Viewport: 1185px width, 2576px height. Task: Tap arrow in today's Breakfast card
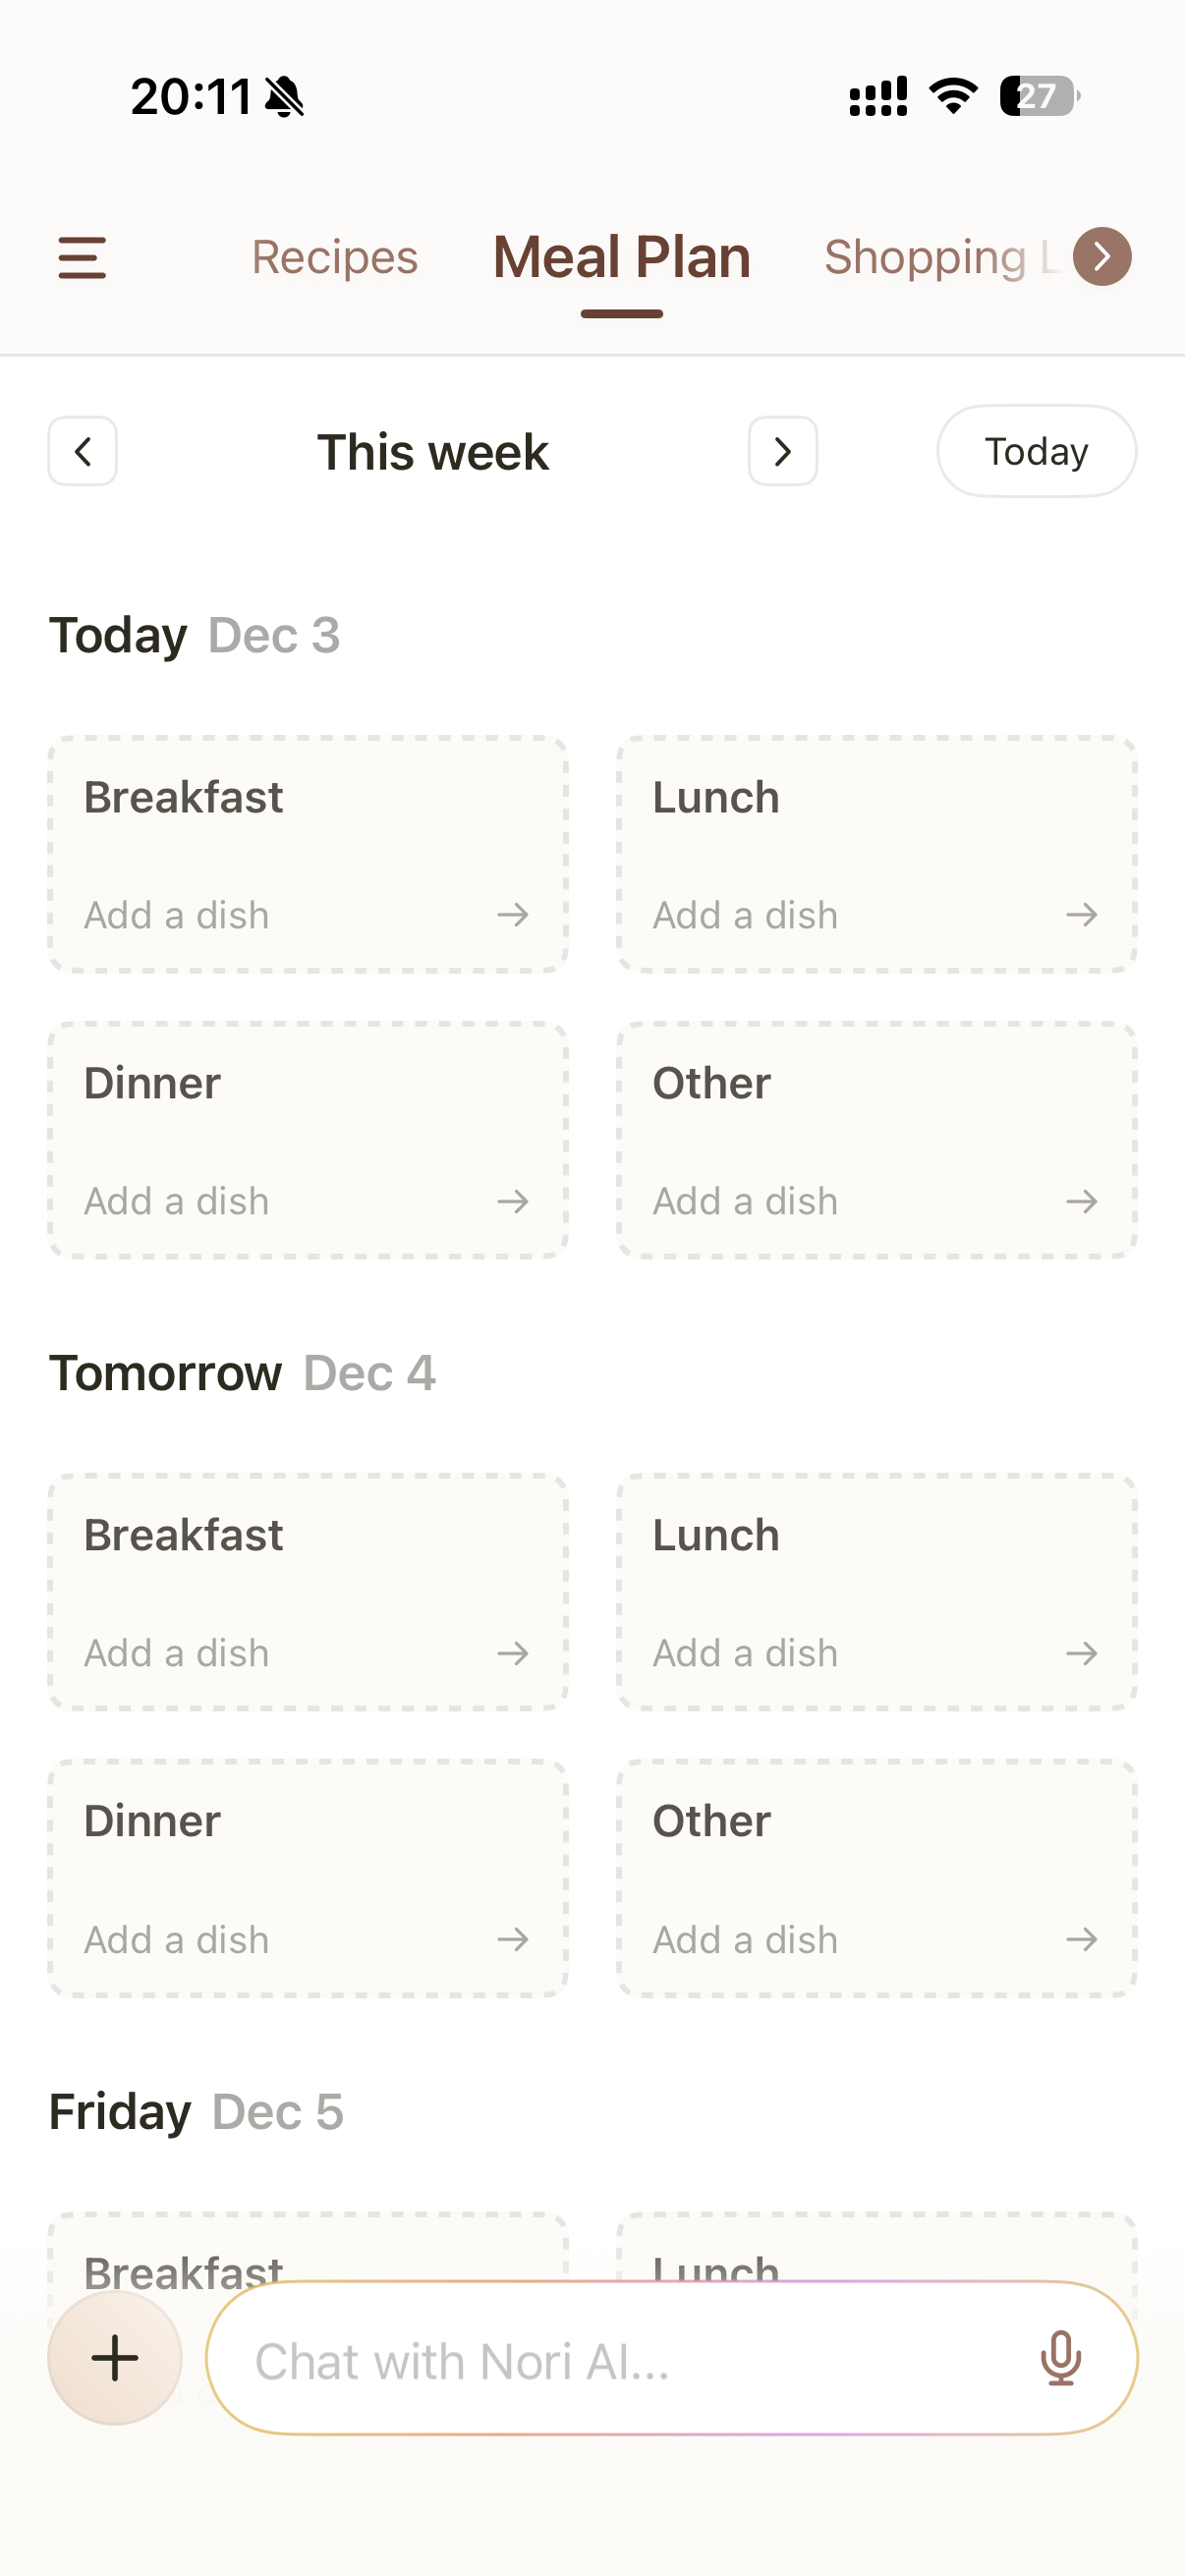tap(513, 915)
